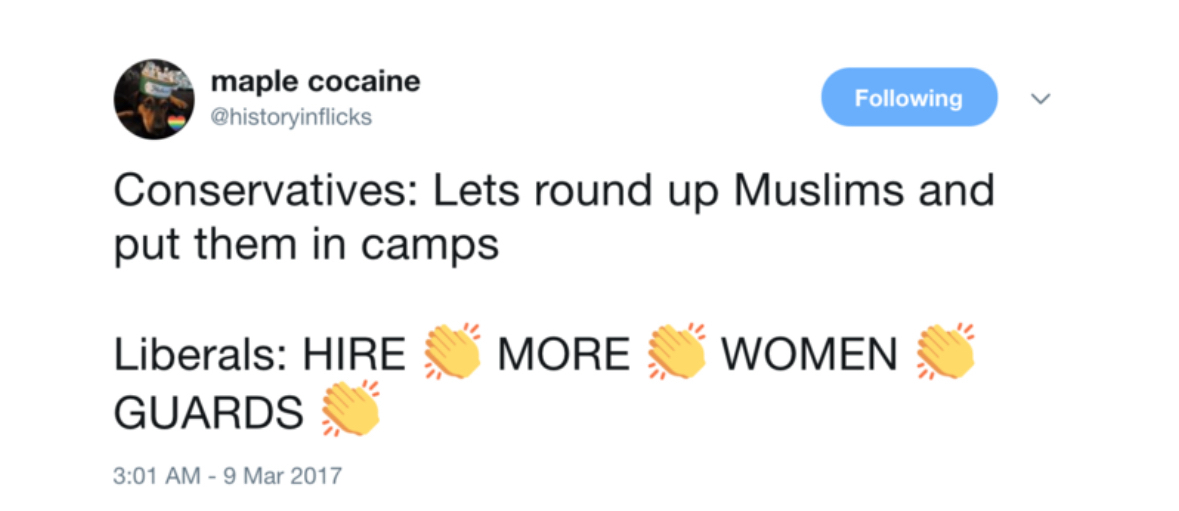Viewport: 1179px width, 511px height.
Task: Click the word MORE in the tweet
Action: (x=564, y=354)
